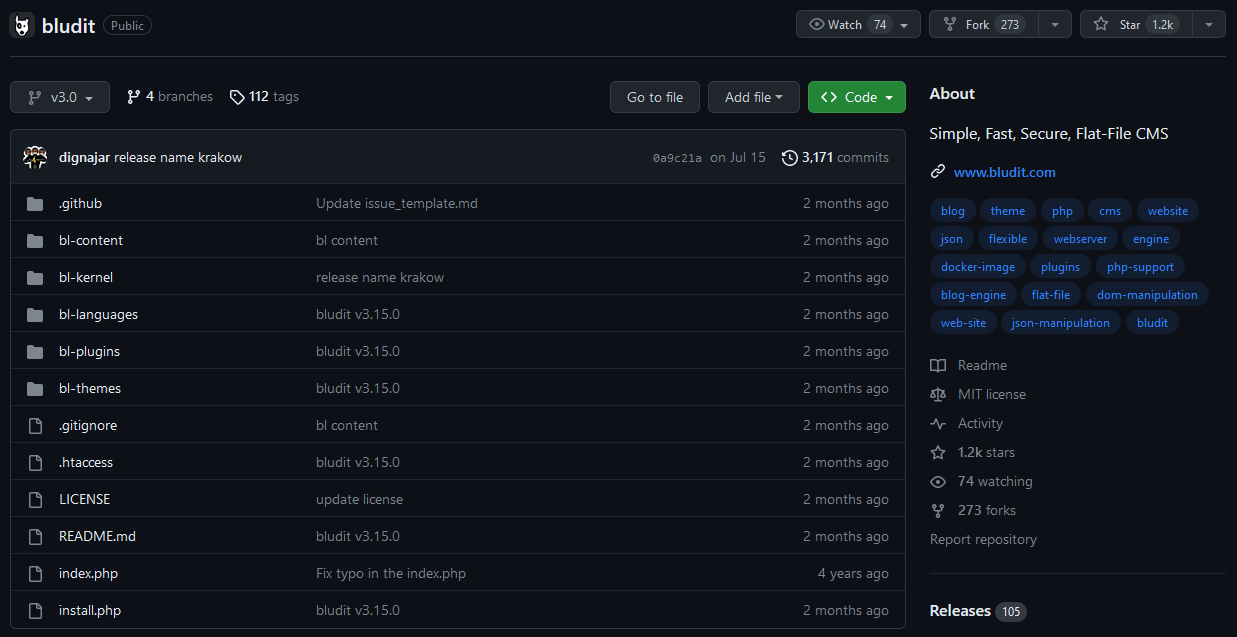Open the Watch notifications dropdown
1237x637 pixels.
[858, 25]
